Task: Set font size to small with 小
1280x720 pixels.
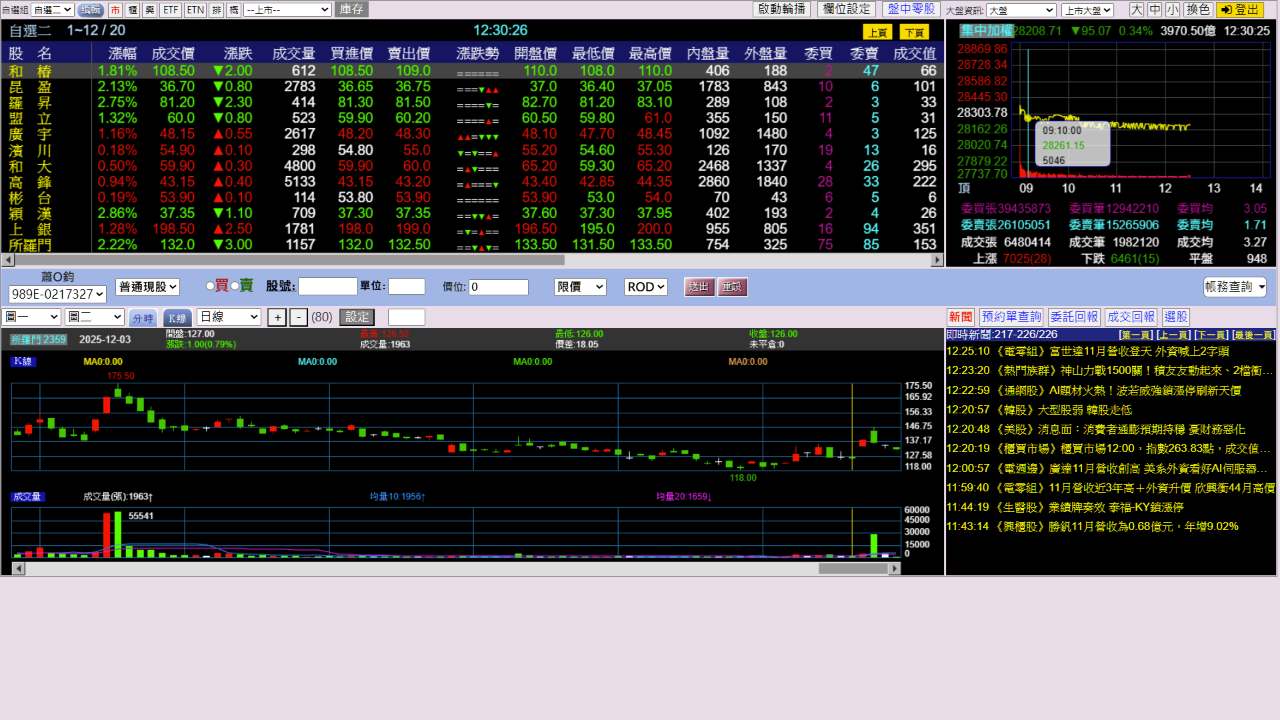Action: point(1171,9)
